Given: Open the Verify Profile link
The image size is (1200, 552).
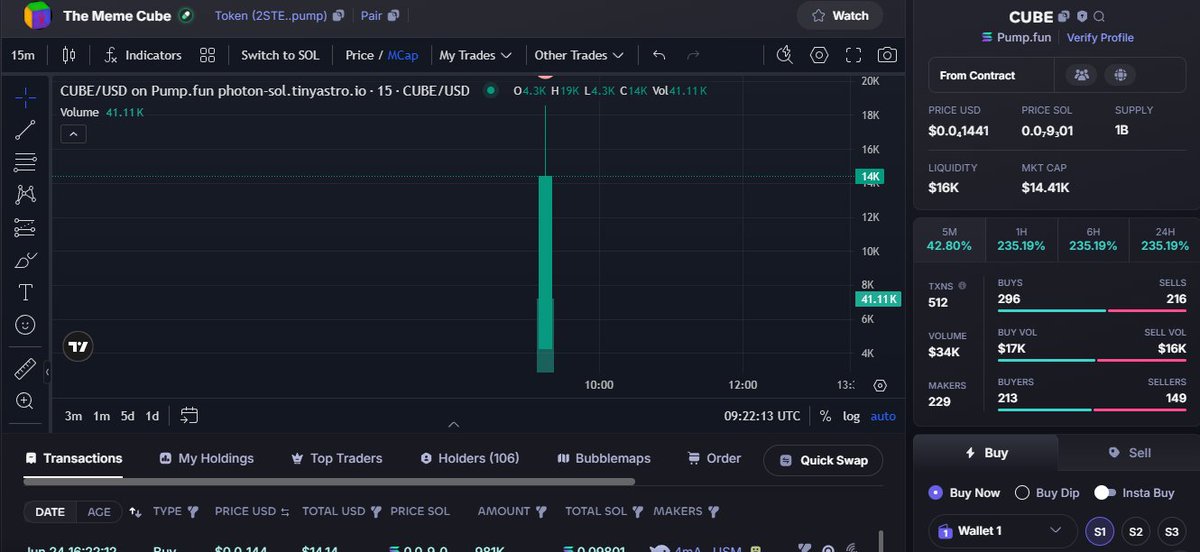Looking at the screenshot, I should 1100,37.
